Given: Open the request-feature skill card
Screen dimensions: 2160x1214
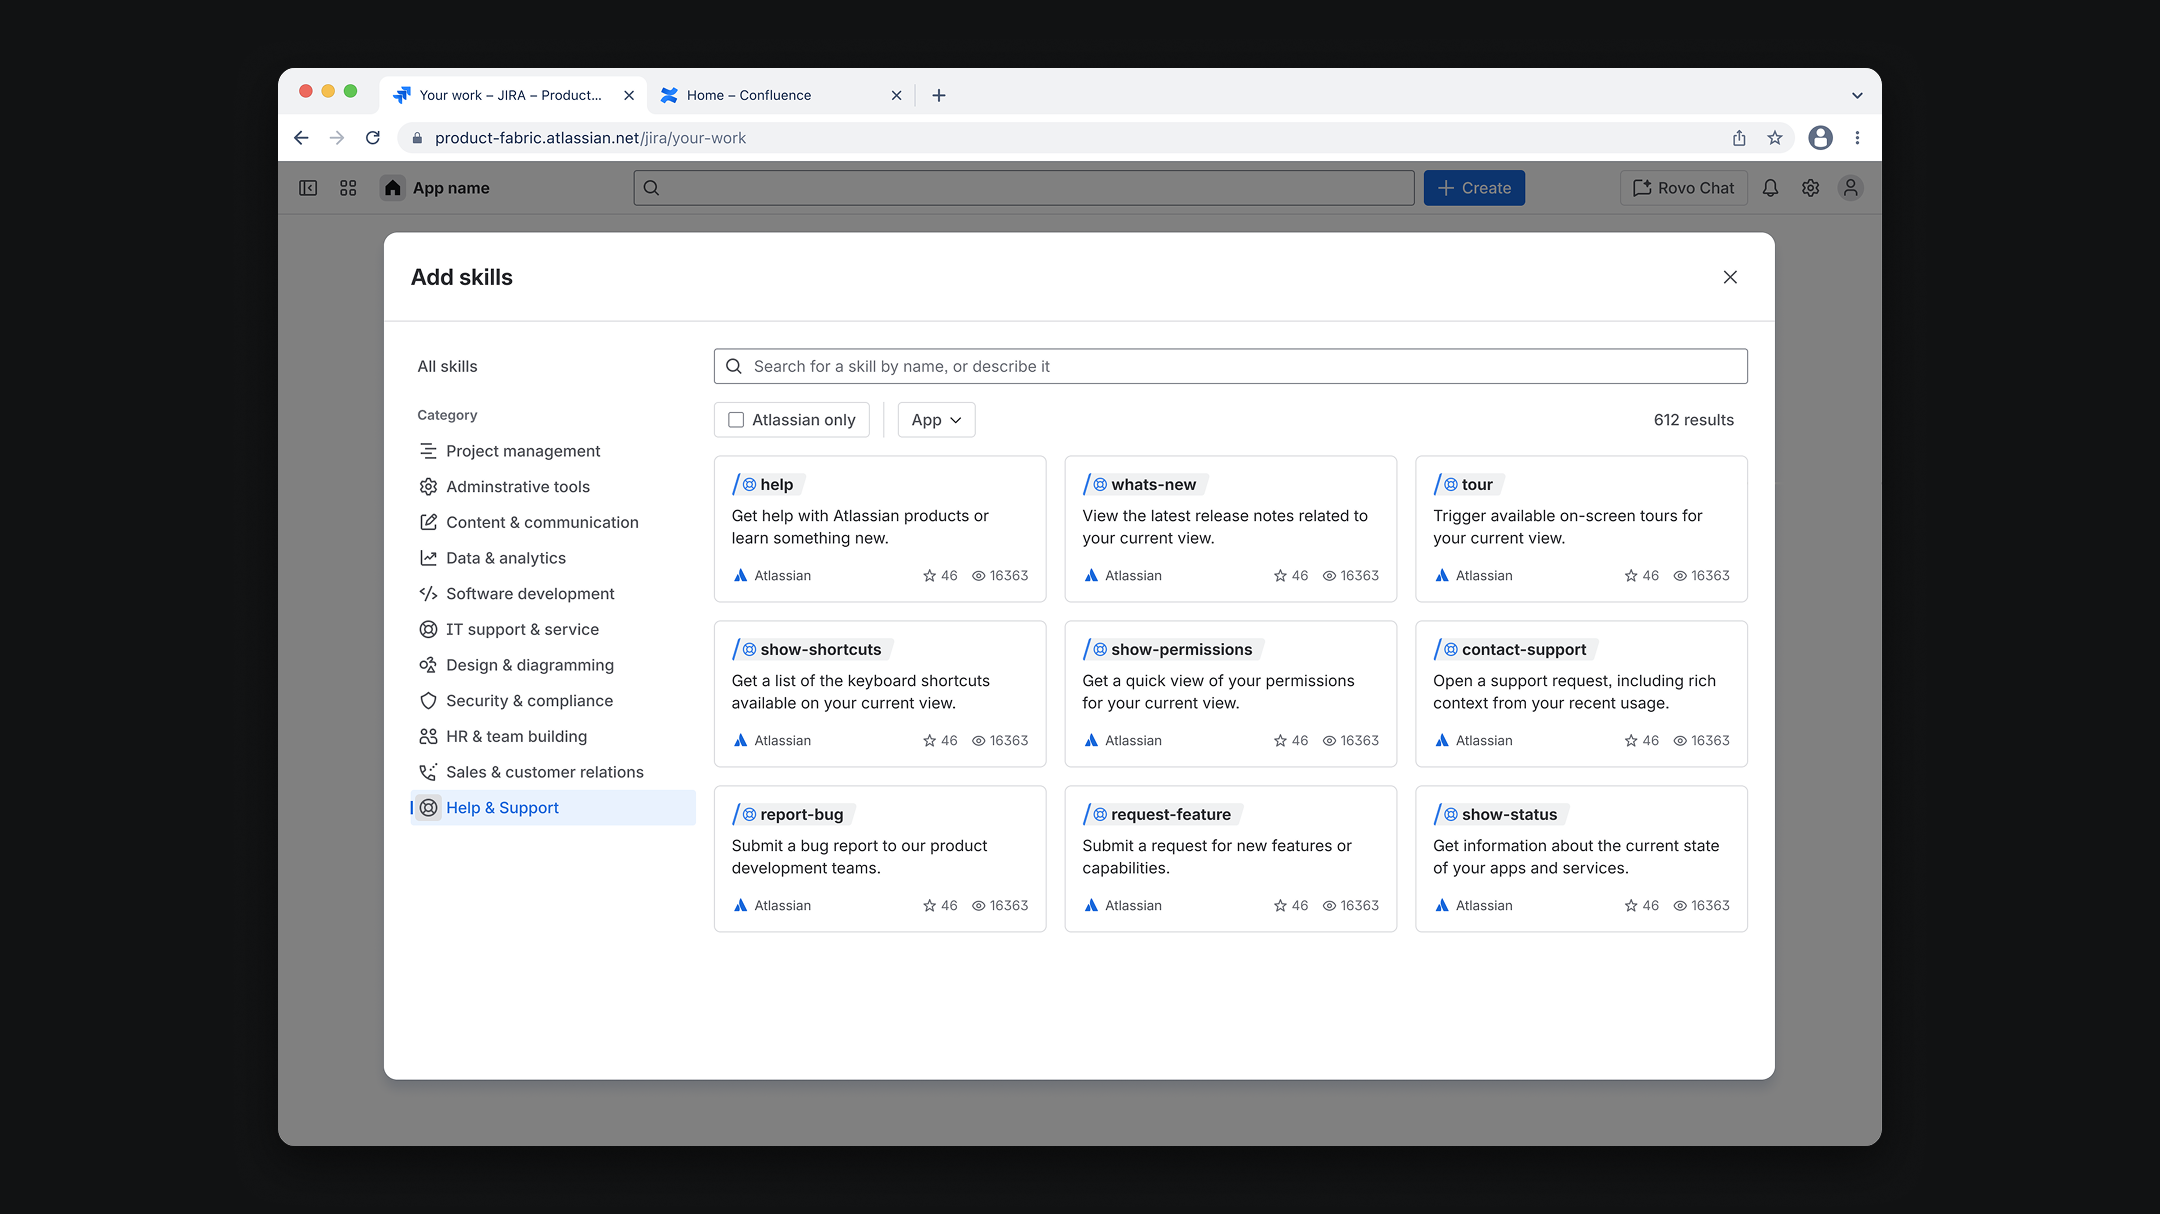Looking at the screenshot, I should click(x=1231, y=859).
